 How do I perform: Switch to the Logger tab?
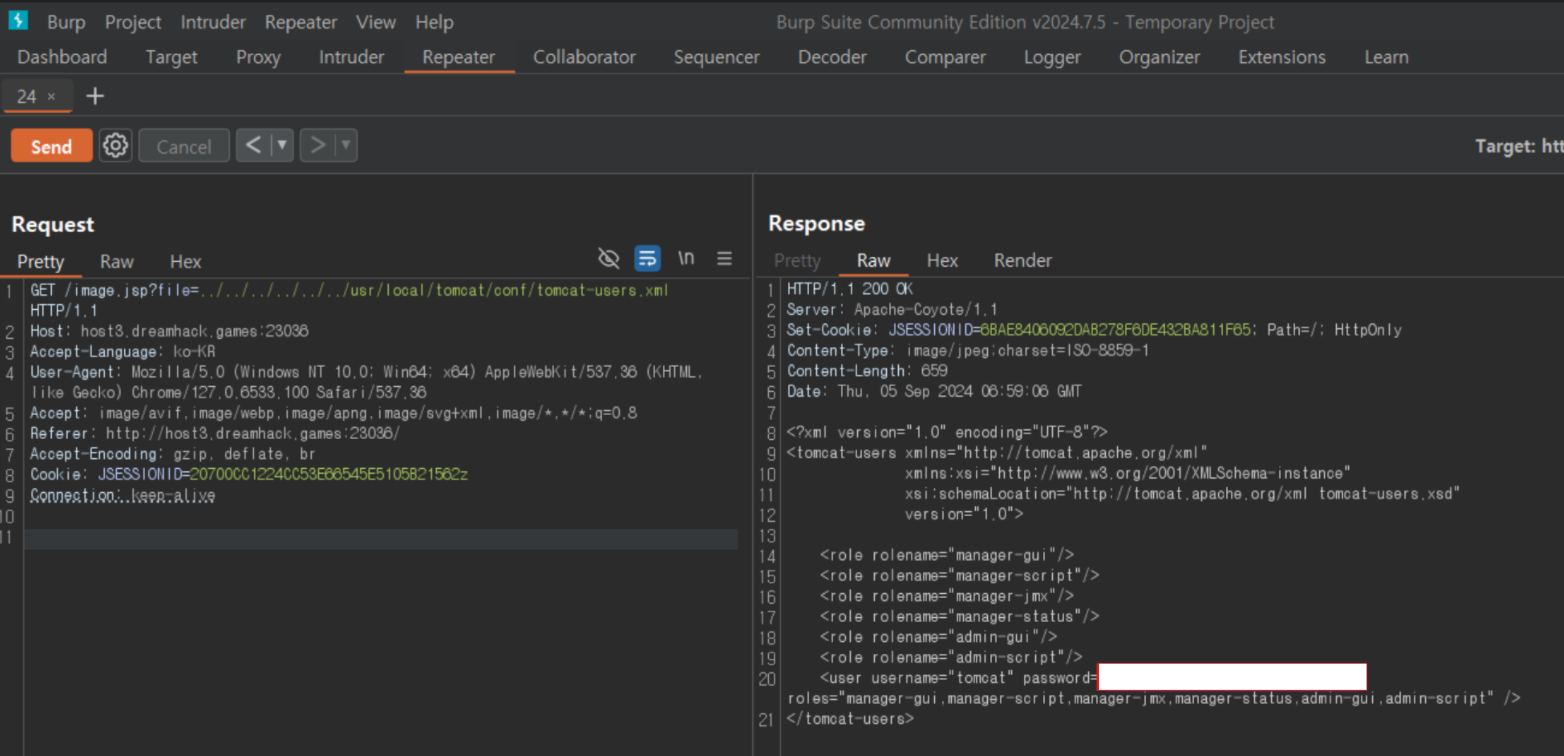tap(1052, 57)
